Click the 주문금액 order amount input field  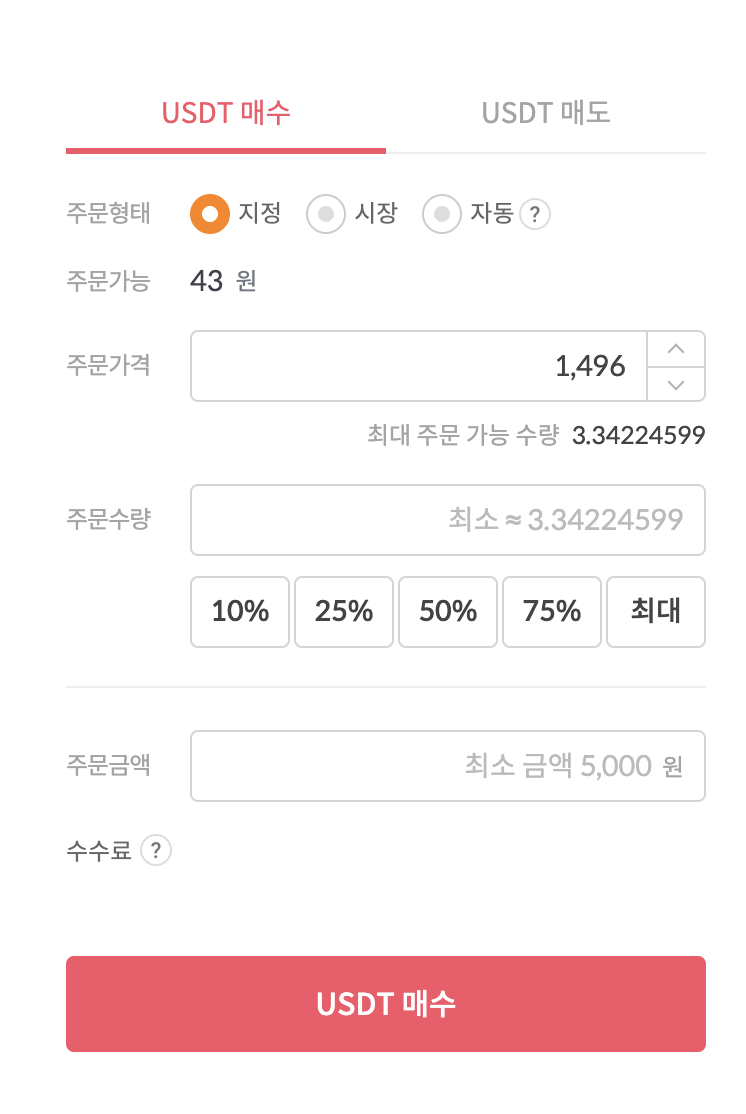coord(447,766)
